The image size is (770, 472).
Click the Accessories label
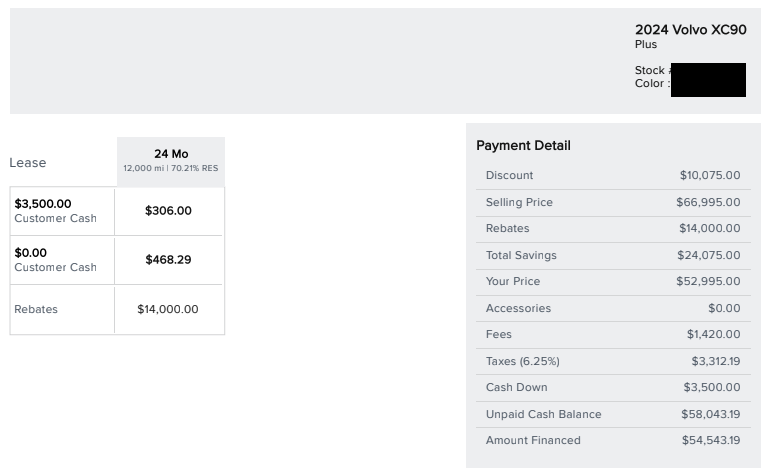tap(518, 308)
